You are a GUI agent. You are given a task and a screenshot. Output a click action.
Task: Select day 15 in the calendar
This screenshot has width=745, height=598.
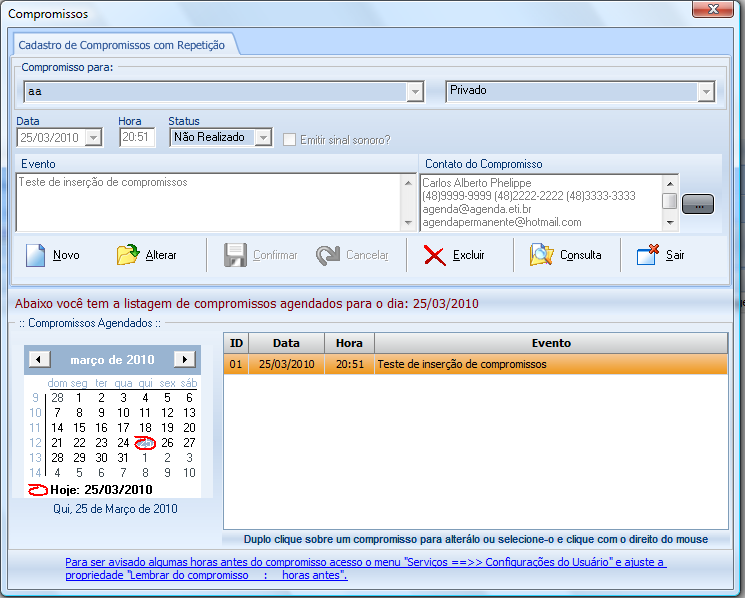[x=79, y=427]
